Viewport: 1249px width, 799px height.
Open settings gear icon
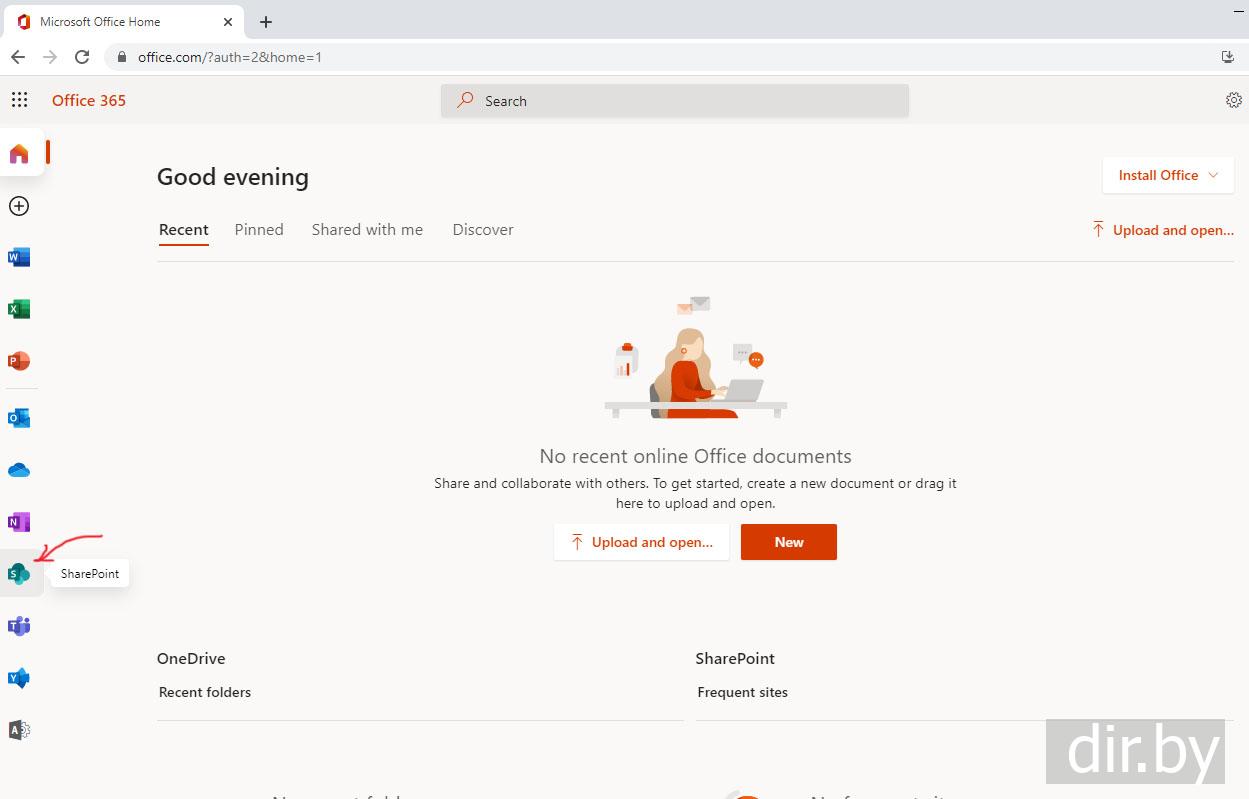pyautogui.click(x=1234, y=100)
